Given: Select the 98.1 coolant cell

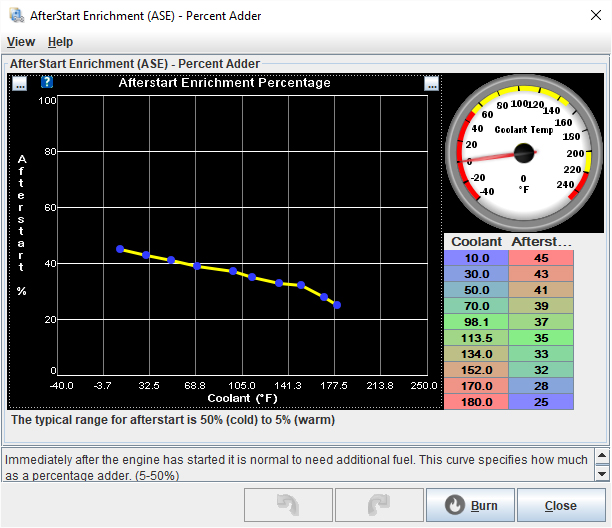Looking at the screenshot, I should pos(476,322).
